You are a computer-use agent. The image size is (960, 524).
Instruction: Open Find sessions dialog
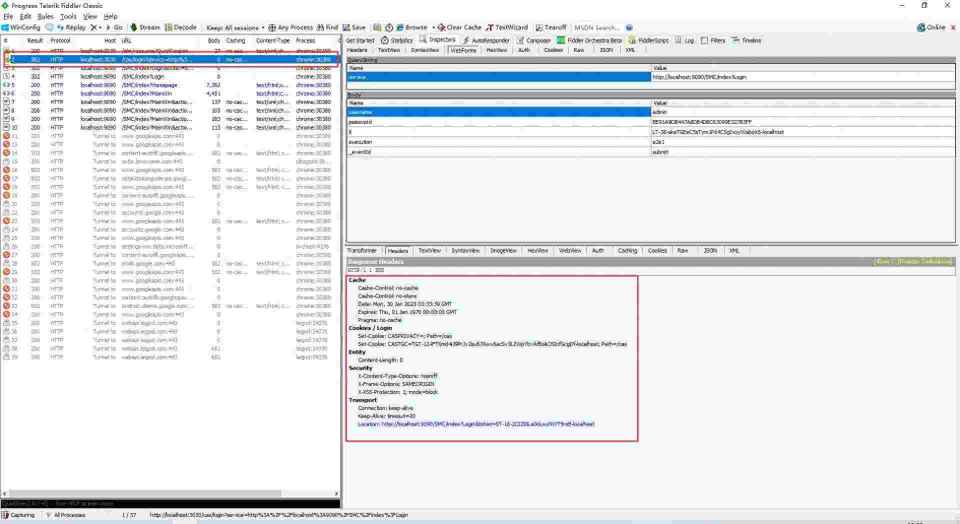328,28
